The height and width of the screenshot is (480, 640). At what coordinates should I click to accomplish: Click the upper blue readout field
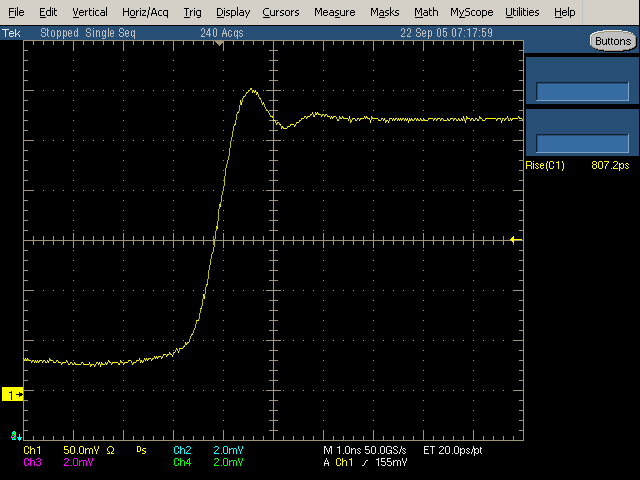tap(581, 91)
